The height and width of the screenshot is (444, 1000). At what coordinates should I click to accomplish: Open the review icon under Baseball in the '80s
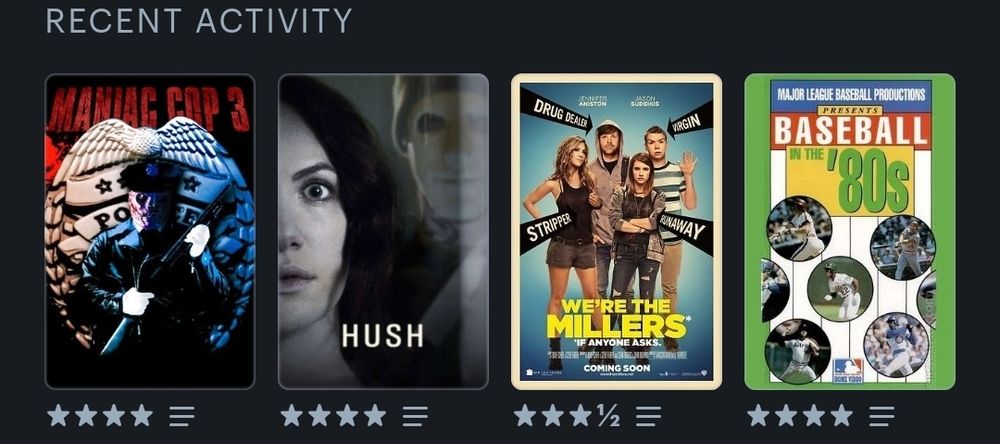pyautogui.click(x=882, y=416)
